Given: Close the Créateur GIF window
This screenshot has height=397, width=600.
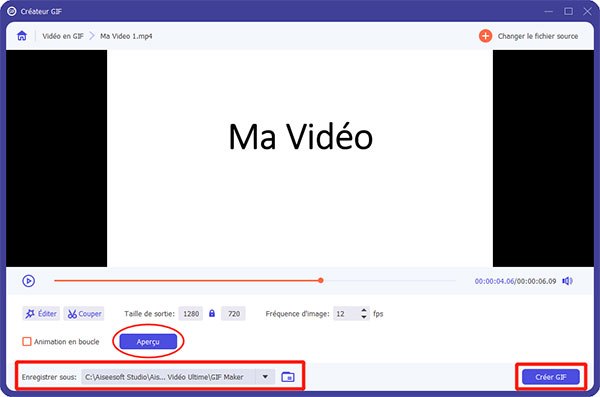Looking at the screenshot, I should pyautogui.click(x=587, y=11).
